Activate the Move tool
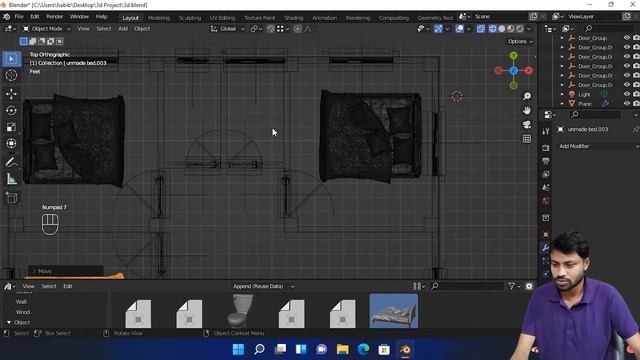640x360 pixels. tap(11, 94)
